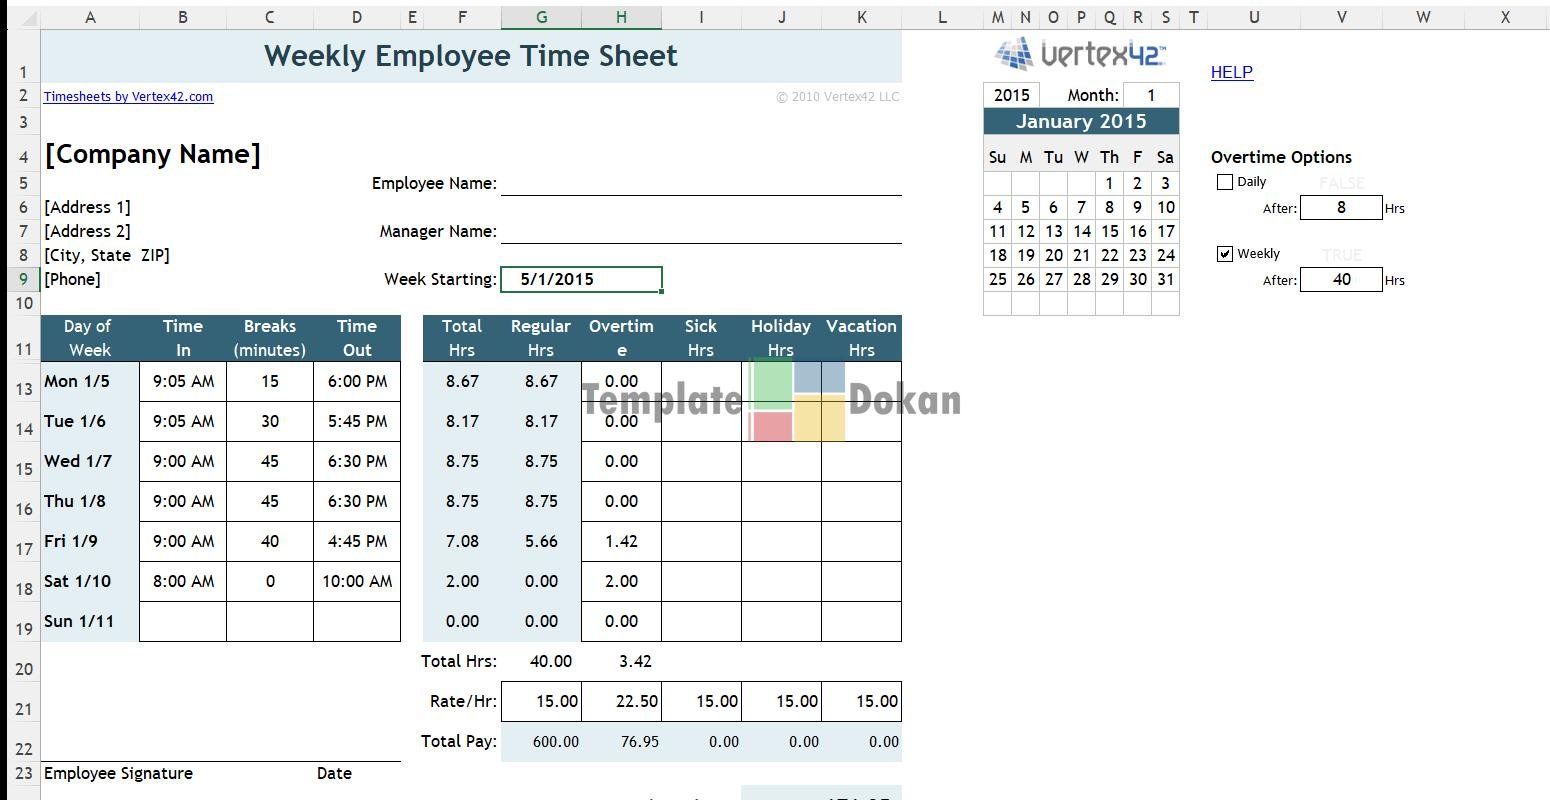Click the Manager Name entry line

(x=700, y=231)
